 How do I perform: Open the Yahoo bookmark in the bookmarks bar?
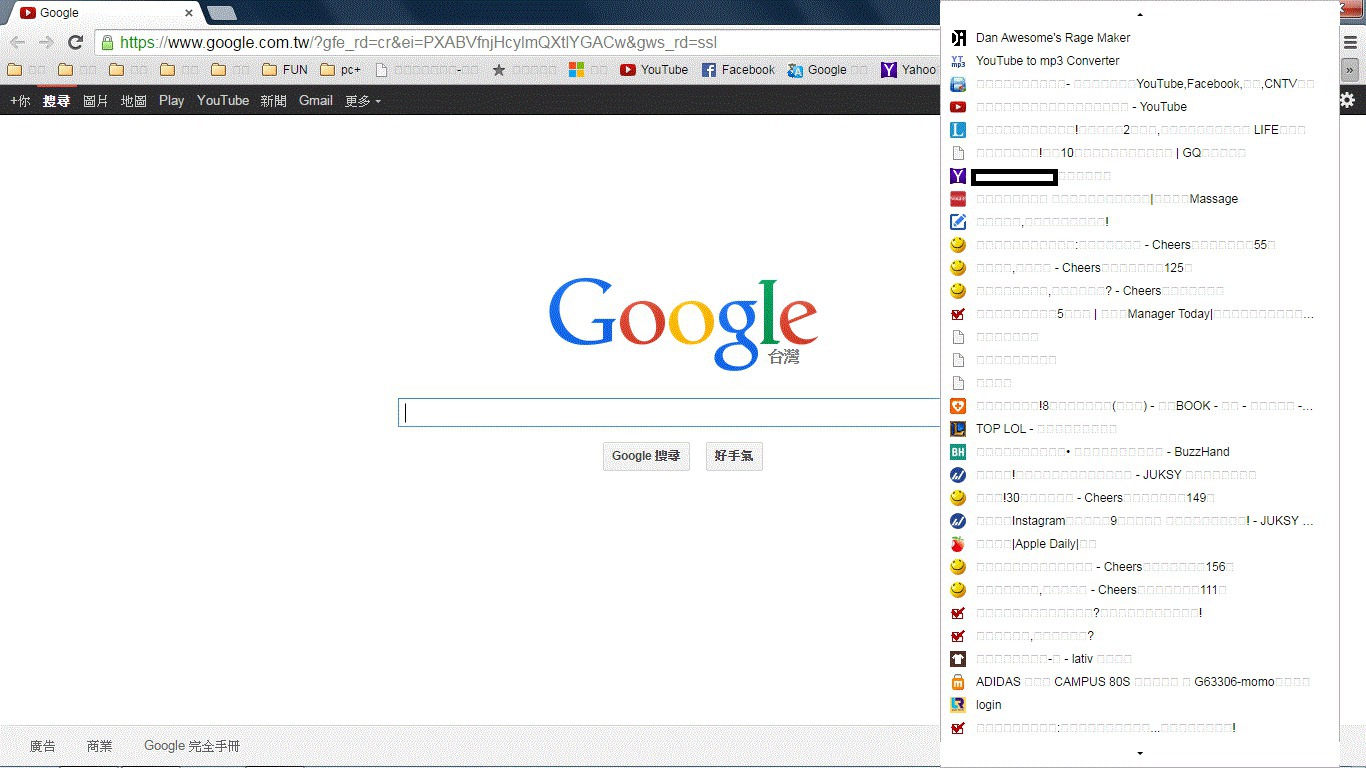click(908, 70)
